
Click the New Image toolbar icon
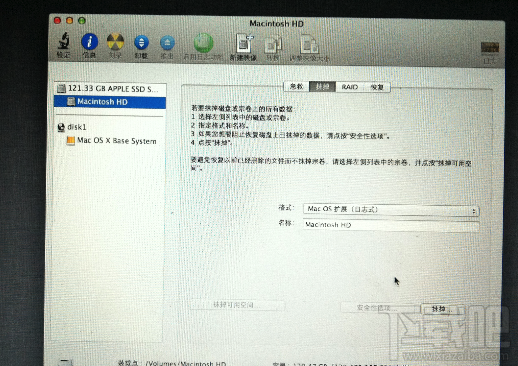tap(244, 43)
